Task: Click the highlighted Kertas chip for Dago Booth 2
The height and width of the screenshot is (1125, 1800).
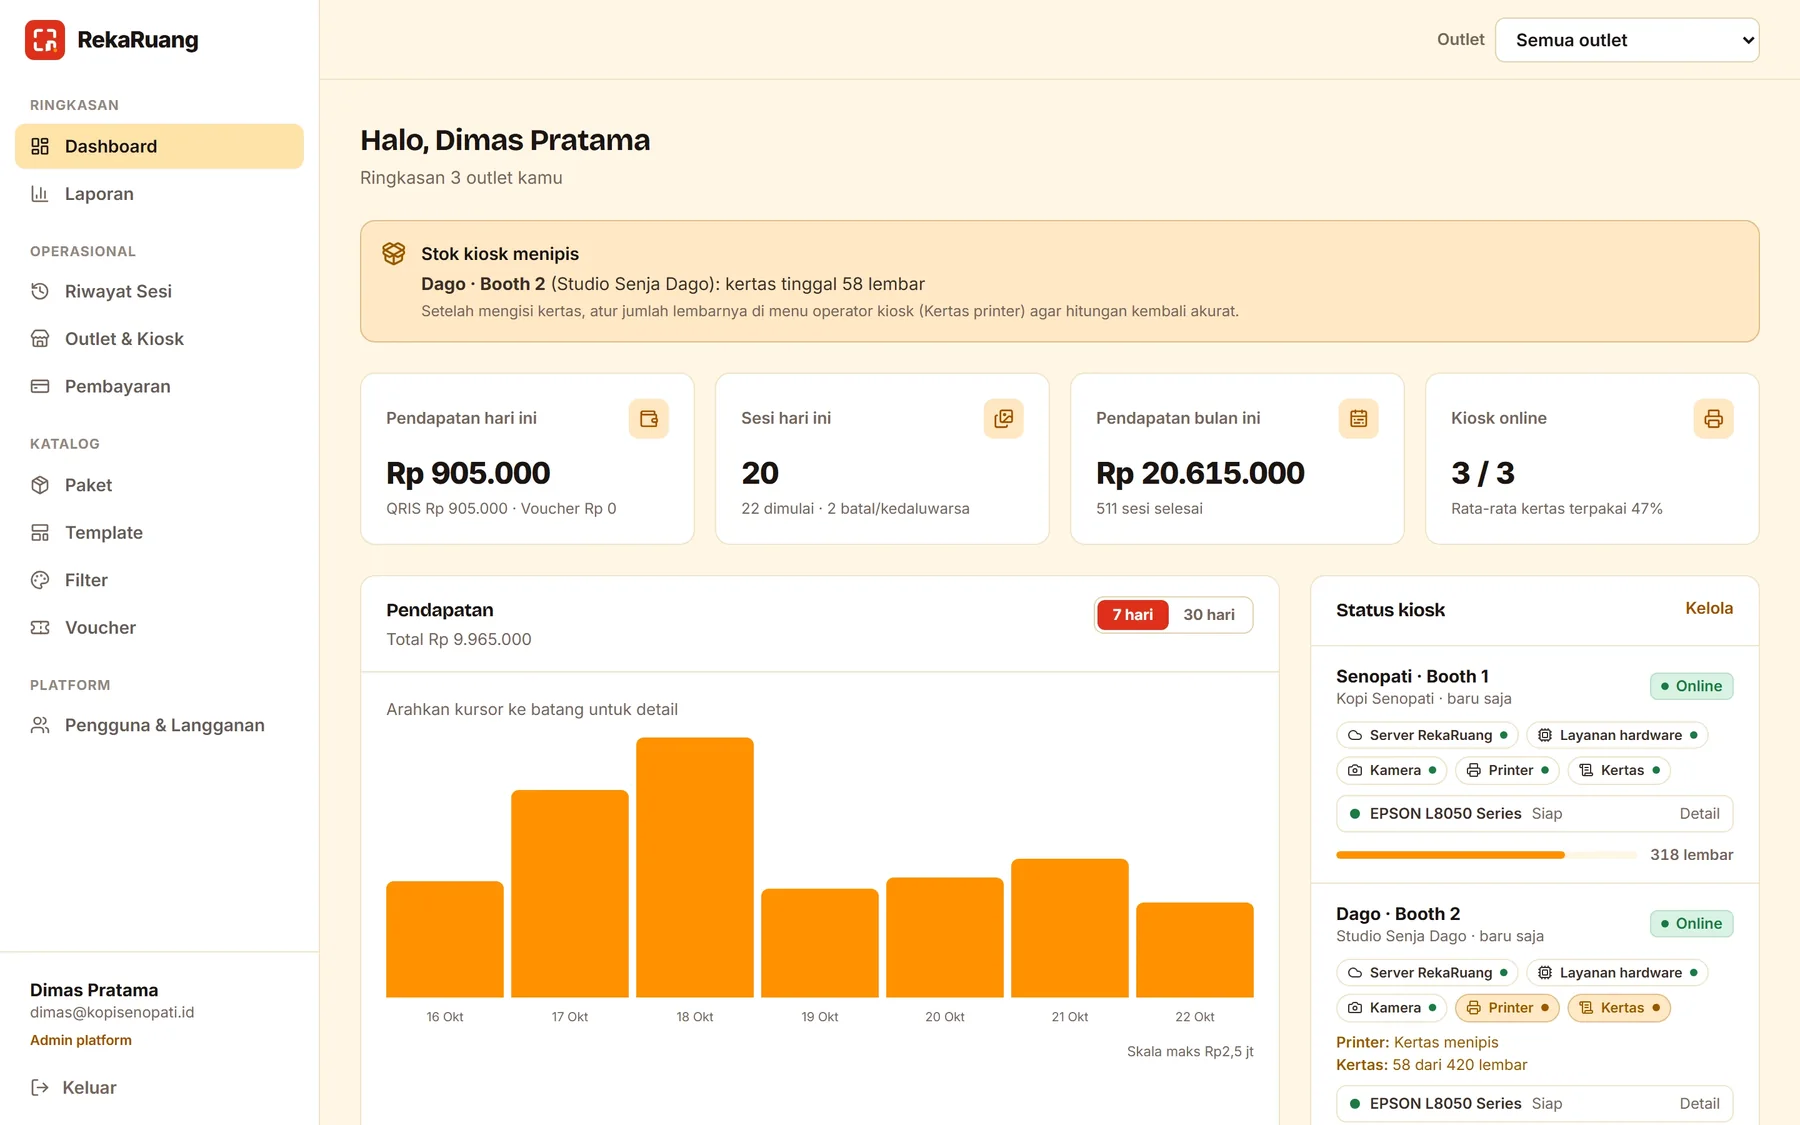Action: point(1619,1008)
